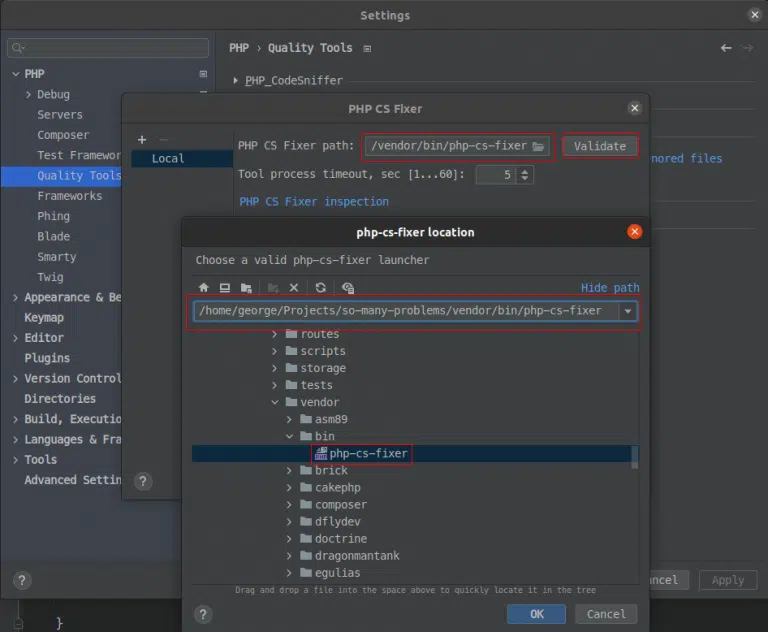Select Local configuration in list
Image resolution: width=768 pixels, height=632 pixels.
182,159
